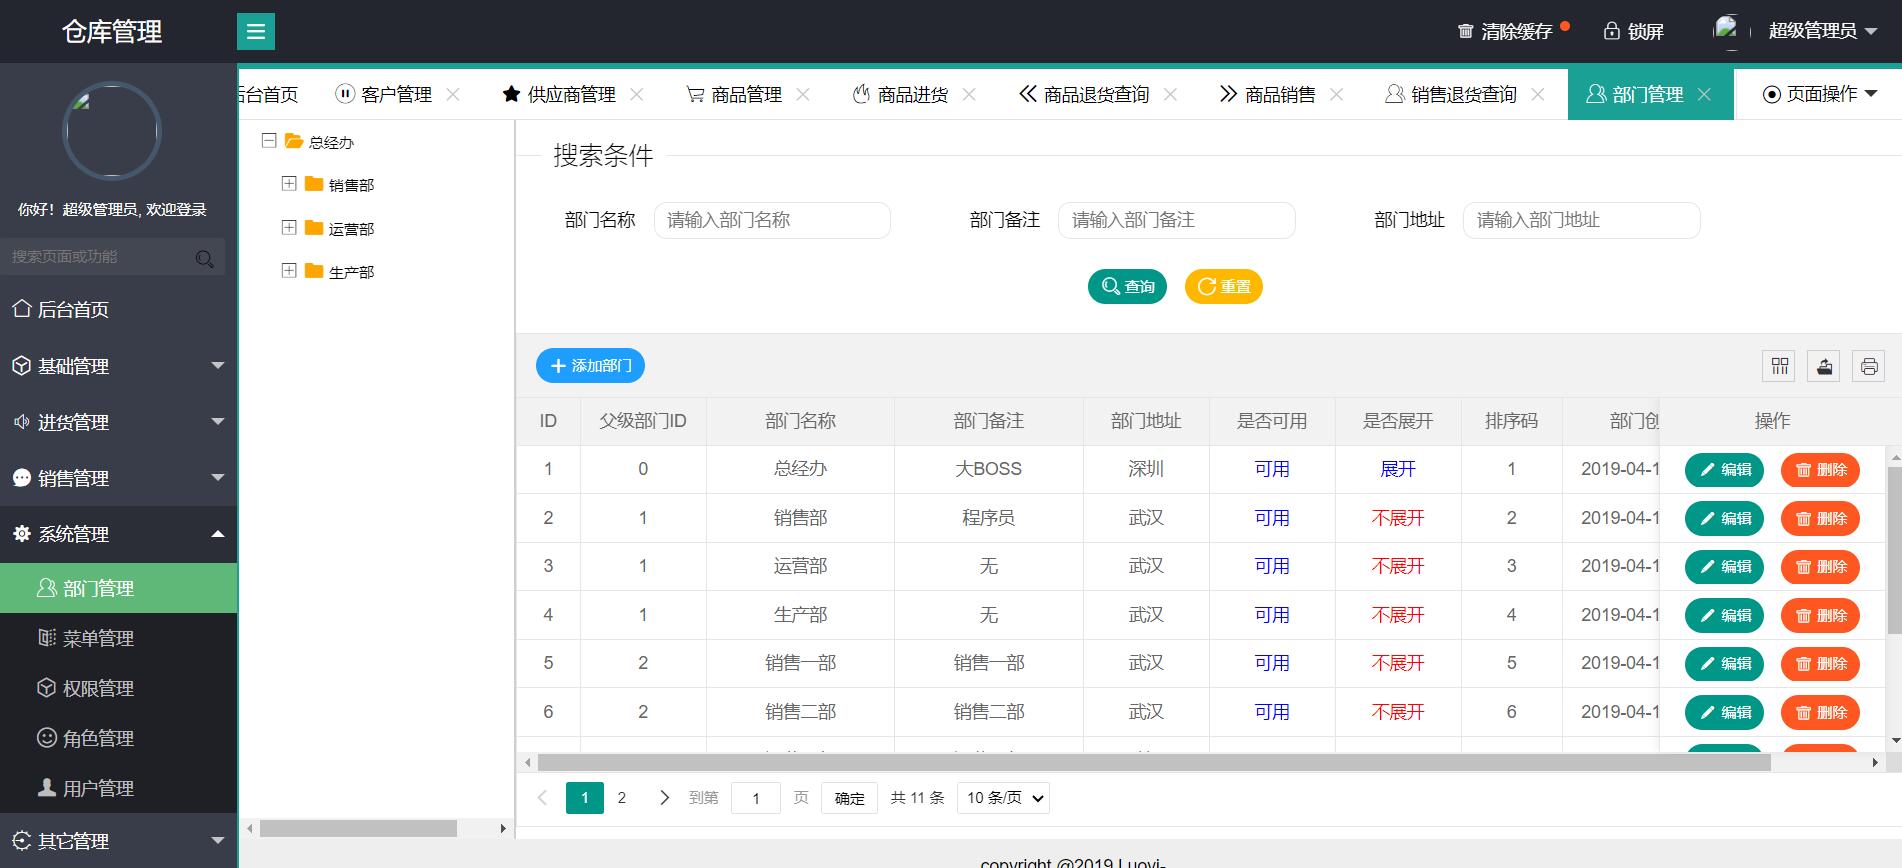This screenshot has width=1902, height=868.
Task: Open the 10 条/页 page size dropdown
Action: [x=1003, y=798]
